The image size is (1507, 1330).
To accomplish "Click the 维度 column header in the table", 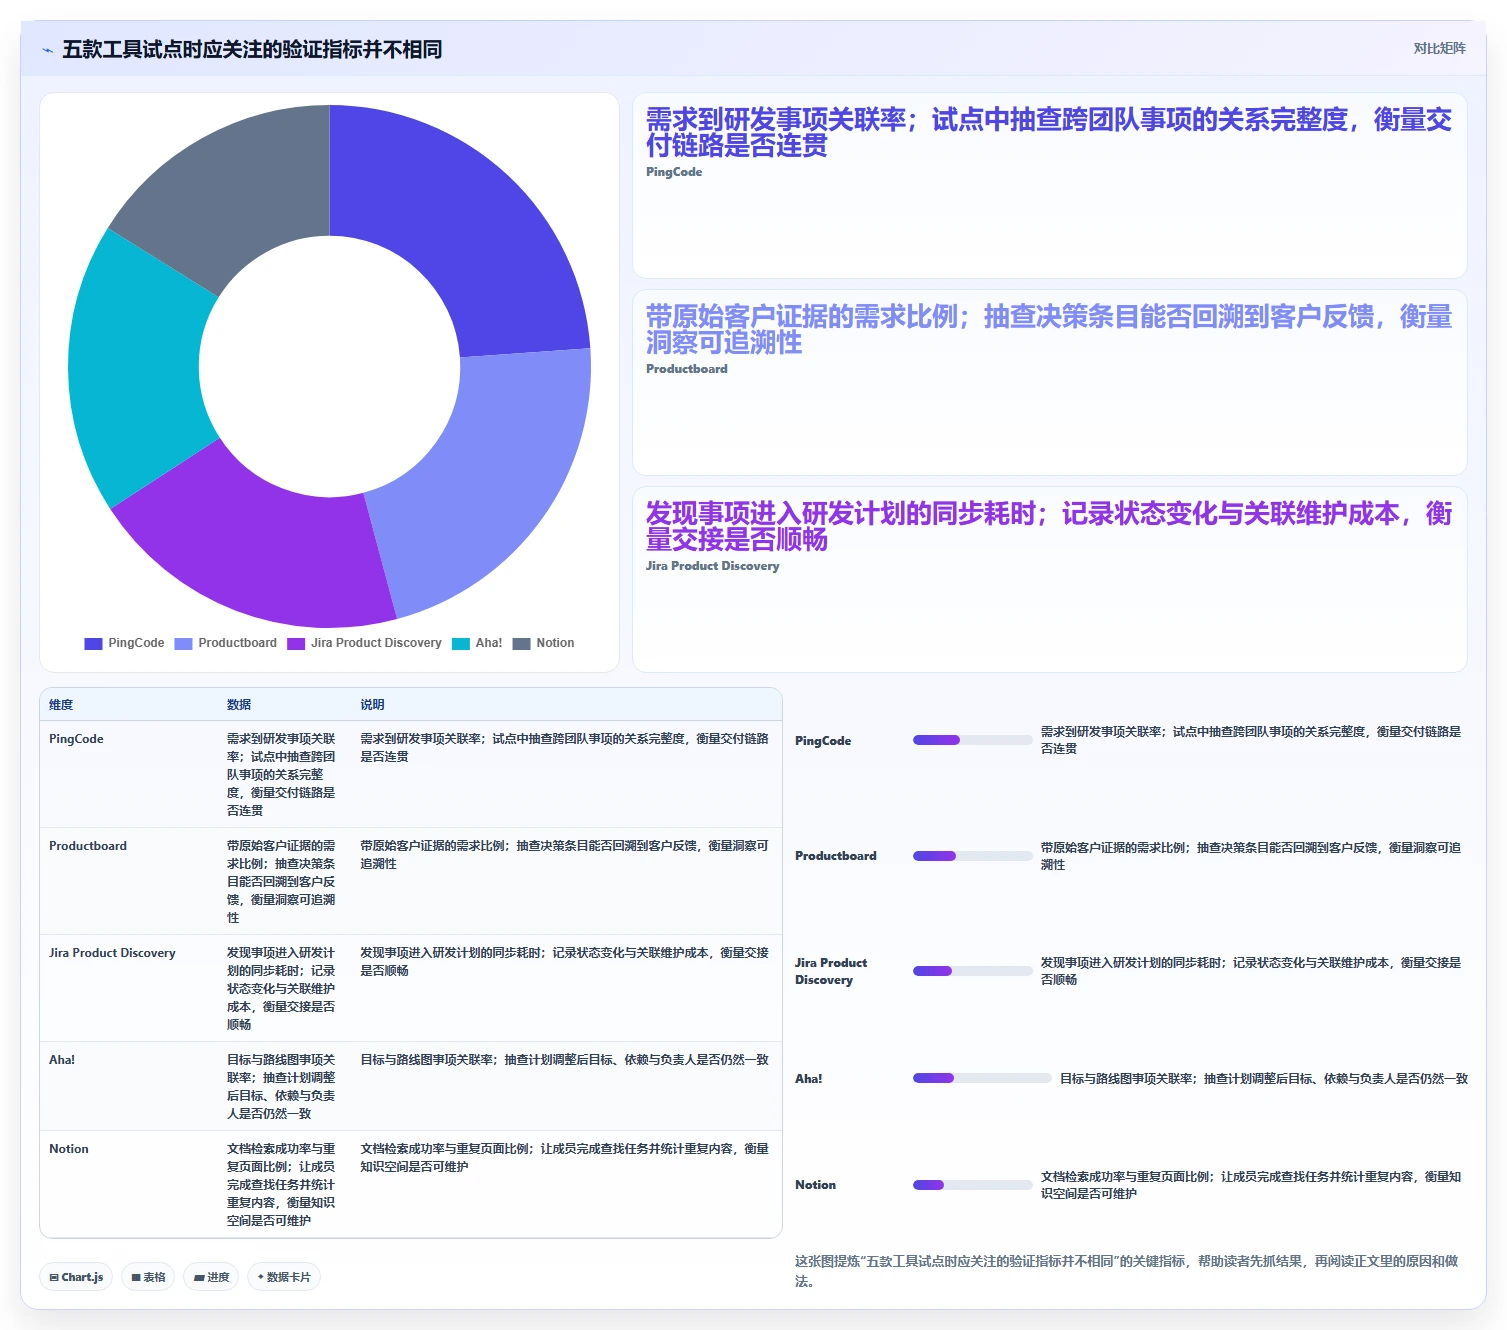I will pos(61,705).
